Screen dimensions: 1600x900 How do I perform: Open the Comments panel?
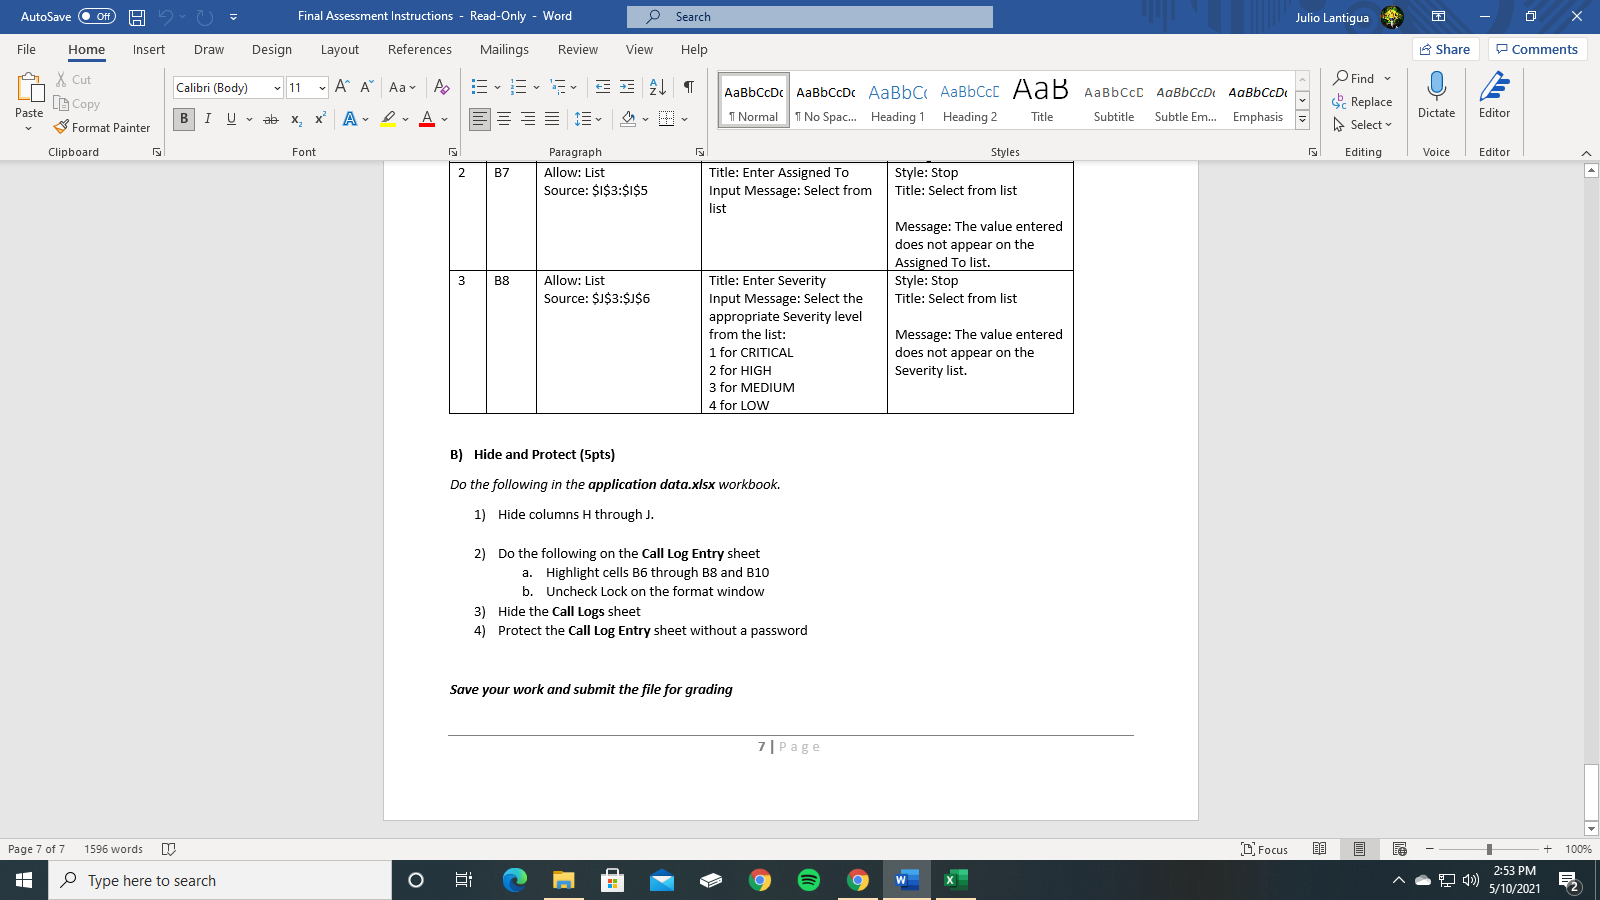[1538, 48]
